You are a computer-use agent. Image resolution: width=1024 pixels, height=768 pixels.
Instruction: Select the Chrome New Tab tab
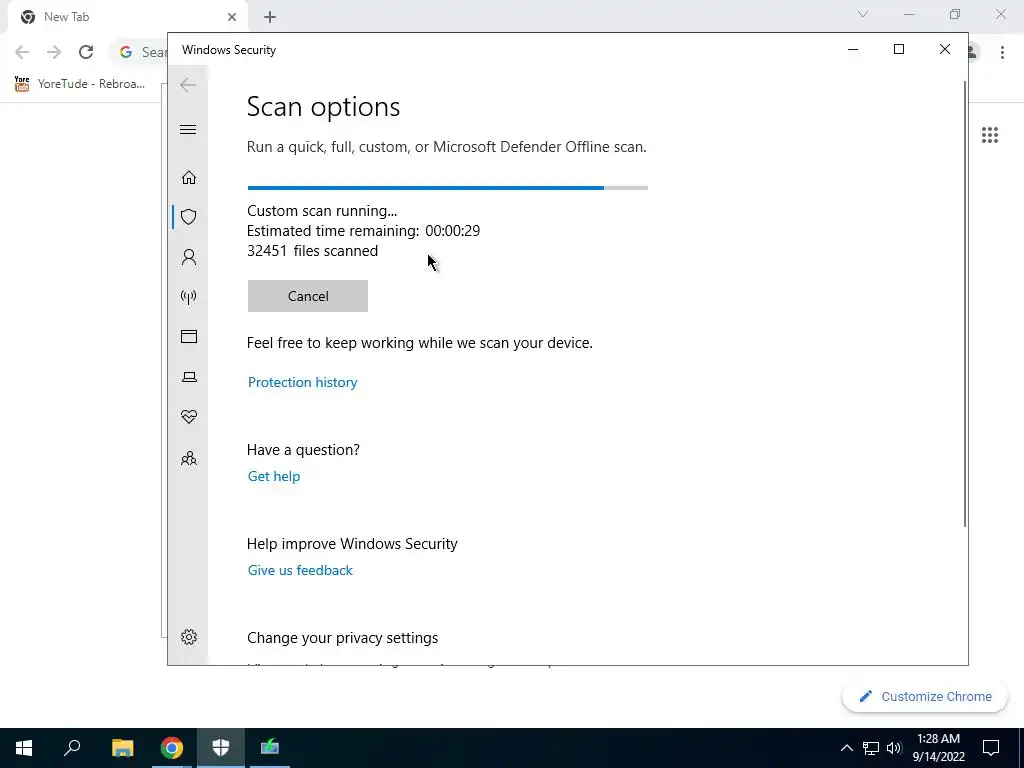[127, 17]
